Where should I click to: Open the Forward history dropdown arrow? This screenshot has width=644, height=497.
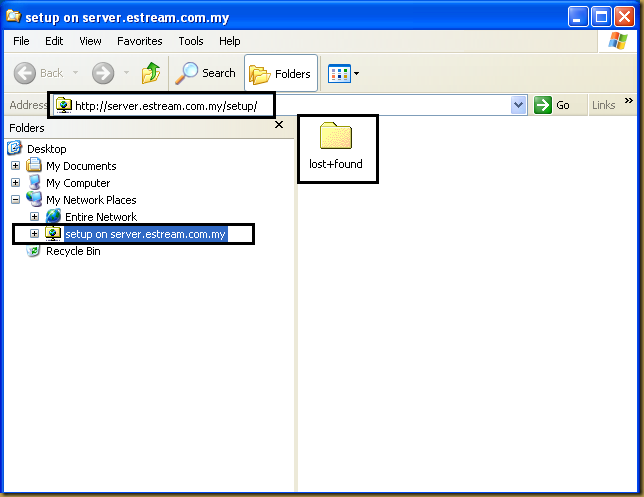coord(126,73)
